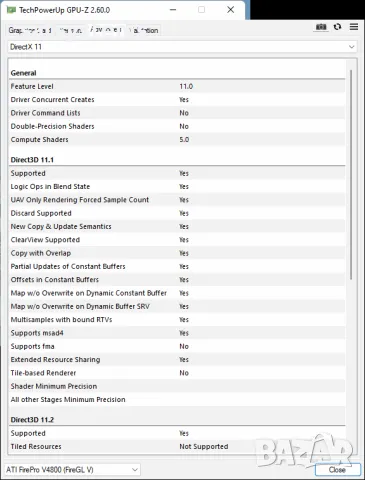The width and height of the screenshot is (365, 480).
Task: Select the Supports msad4 row
Action: tap(177, 333)
